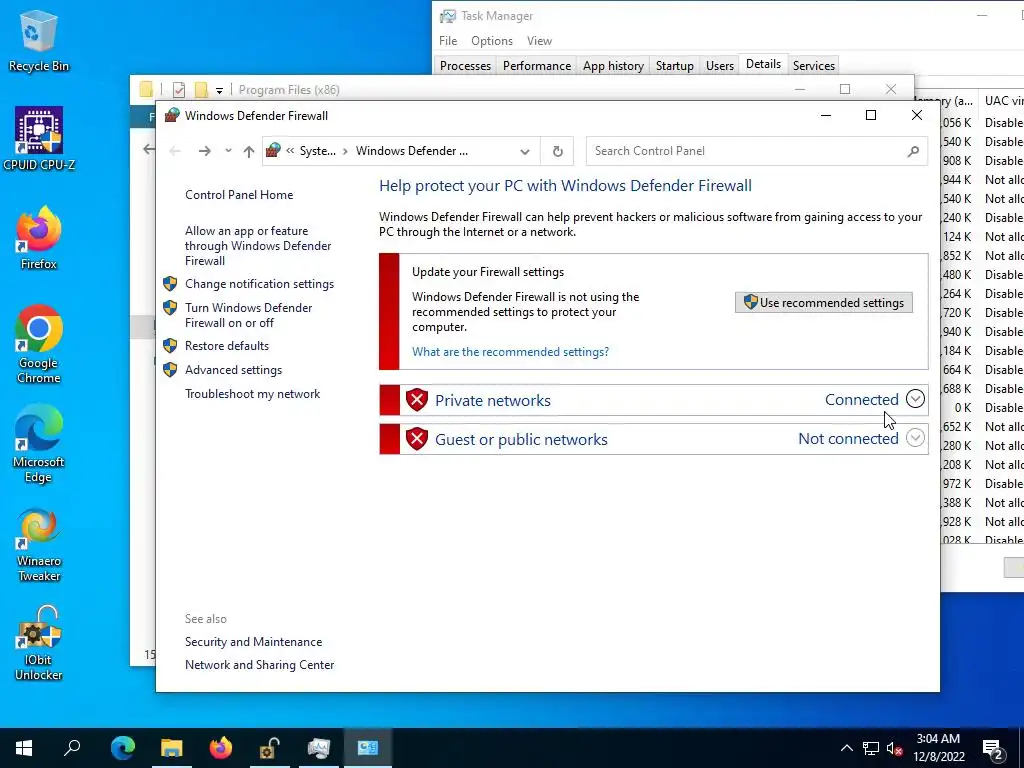Show hidden system tray icons

(x=846, y=748)
